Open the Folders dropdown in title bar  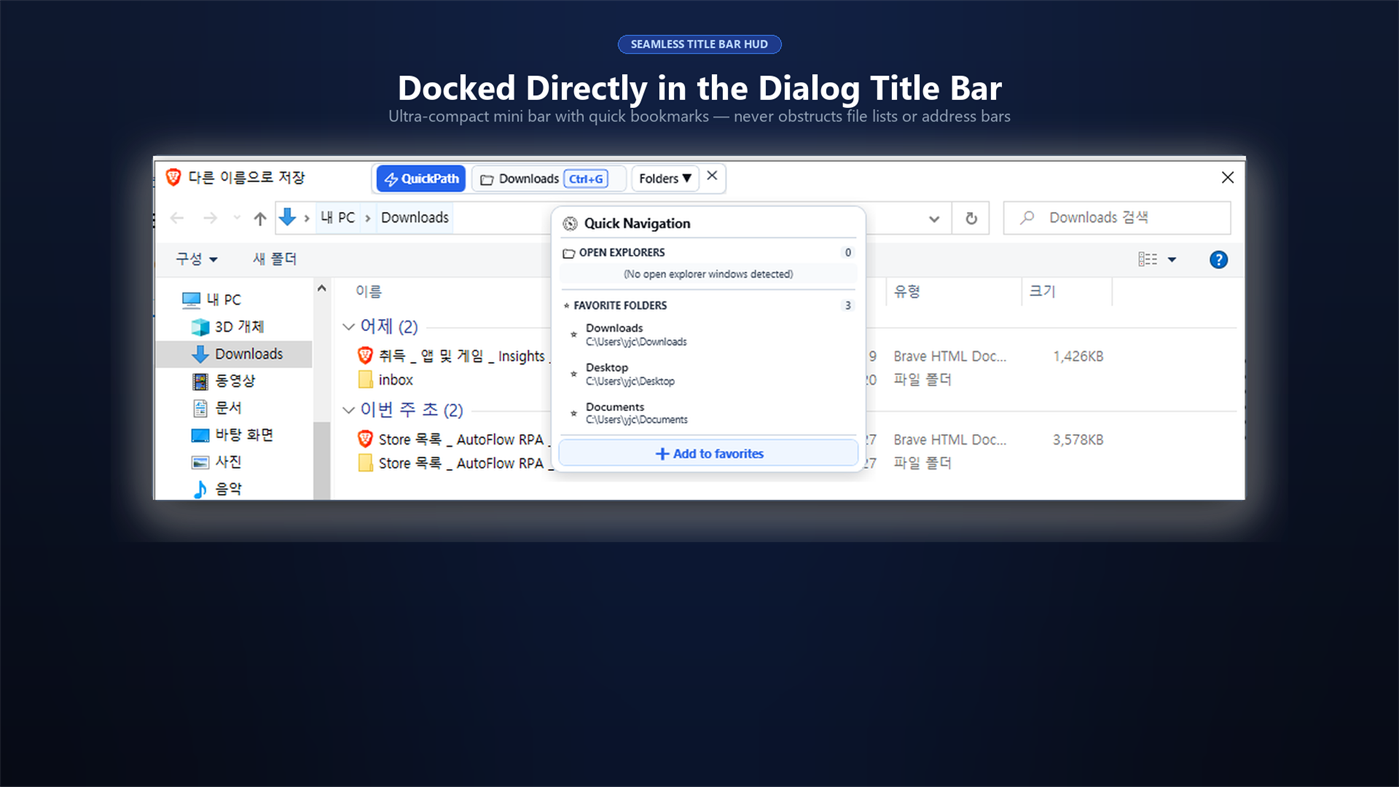pos(665,179)
